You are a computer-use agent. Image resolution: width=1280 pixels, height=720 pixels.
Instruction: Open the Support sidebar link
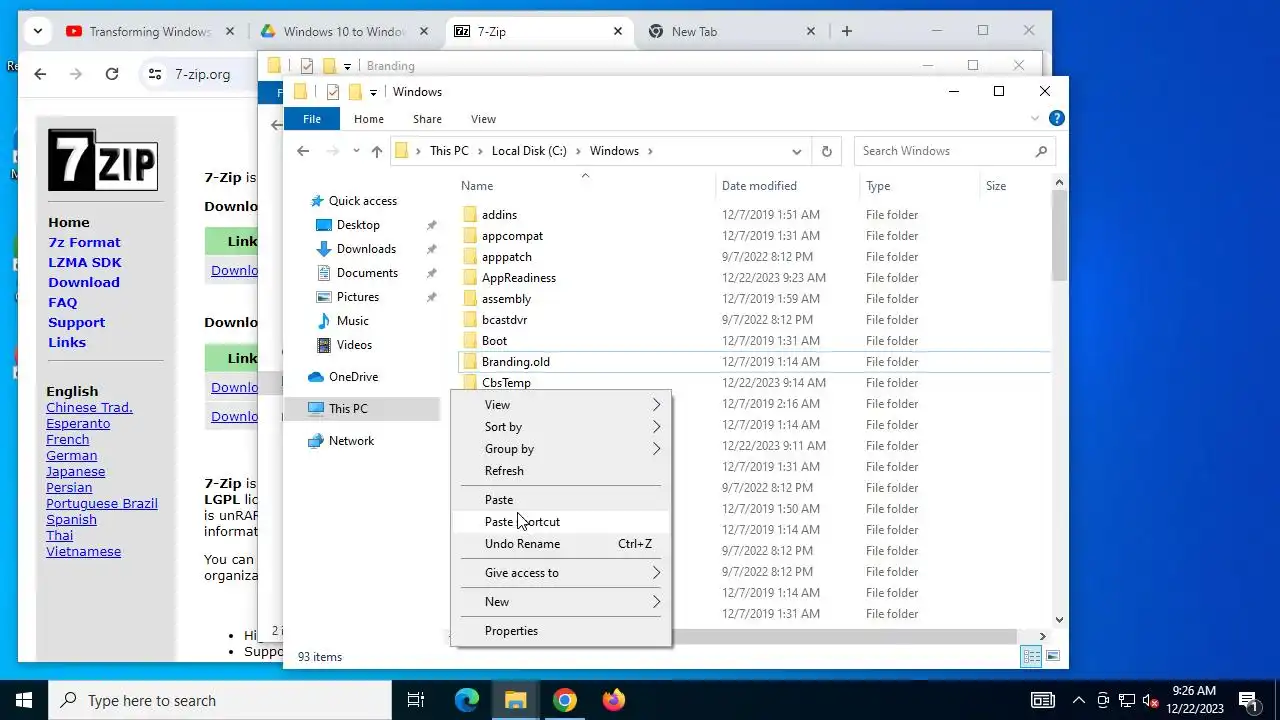tap(76, 322)
